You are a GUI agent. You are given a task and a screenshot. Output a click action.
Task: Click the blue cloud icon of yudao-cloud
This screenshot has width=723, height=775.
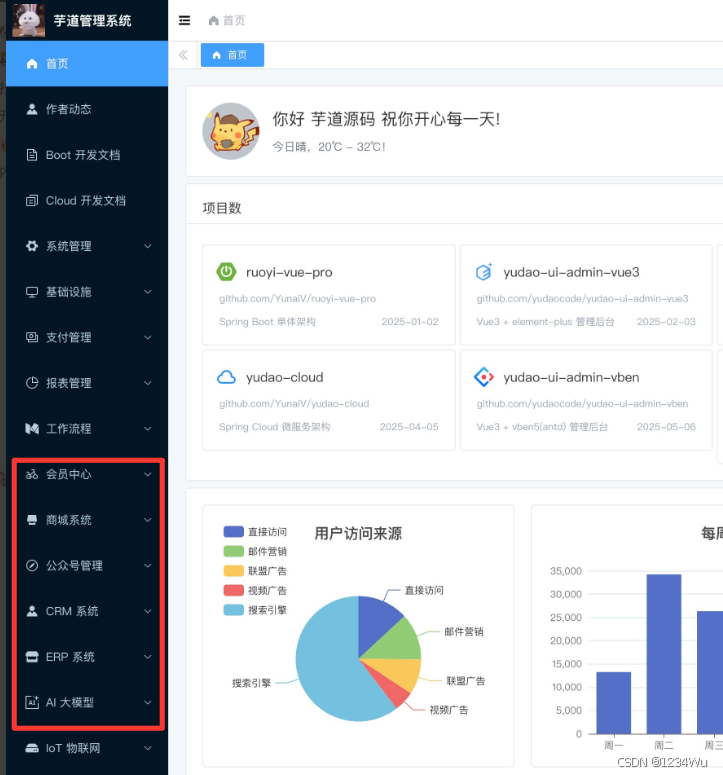point(226,377)
